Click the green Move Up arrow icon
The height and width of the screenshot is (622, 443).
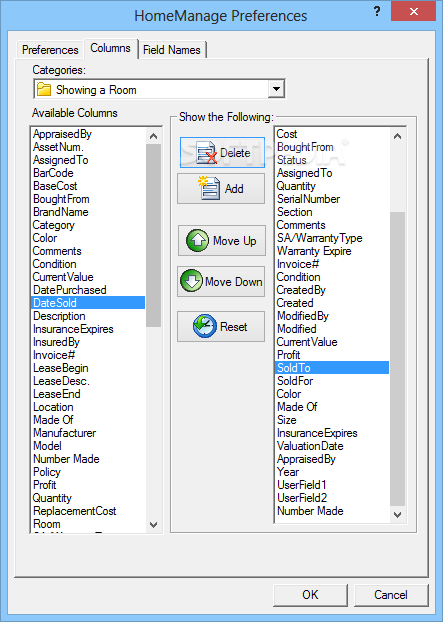tap(197, 240)
